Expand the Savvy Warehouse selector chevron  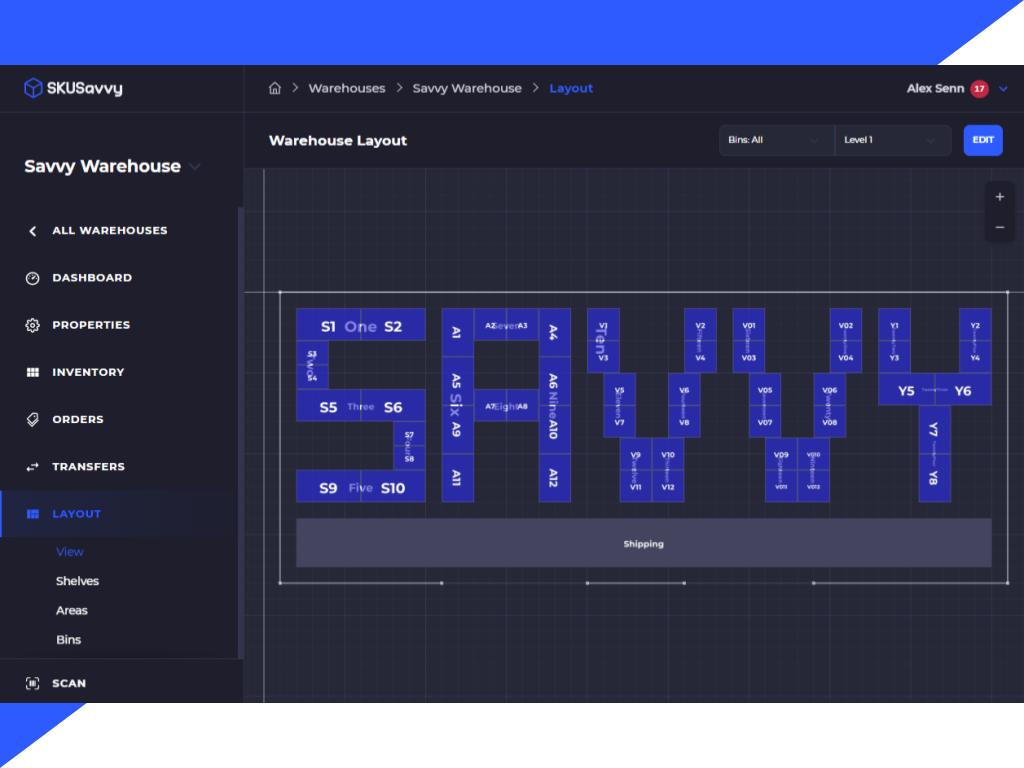(195, 167)
